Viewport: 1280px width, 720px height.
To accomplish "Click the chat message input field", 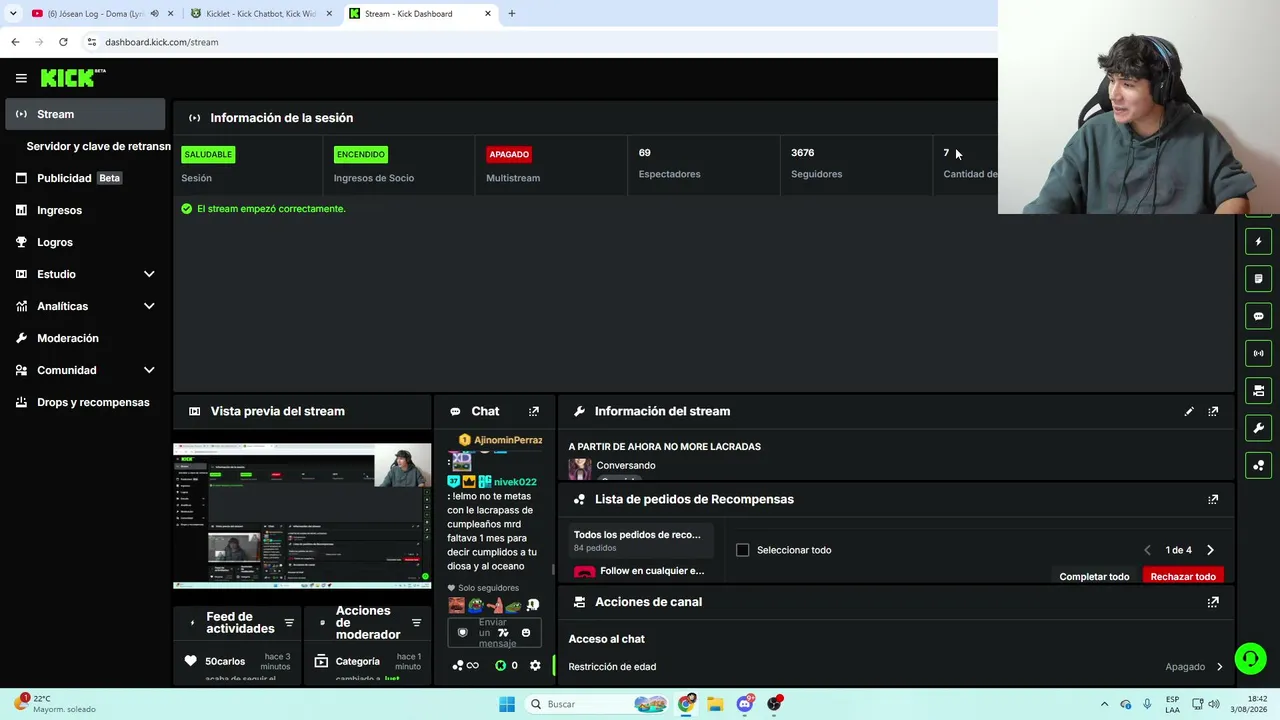I will pyautogui.click(x=495, y=633).
